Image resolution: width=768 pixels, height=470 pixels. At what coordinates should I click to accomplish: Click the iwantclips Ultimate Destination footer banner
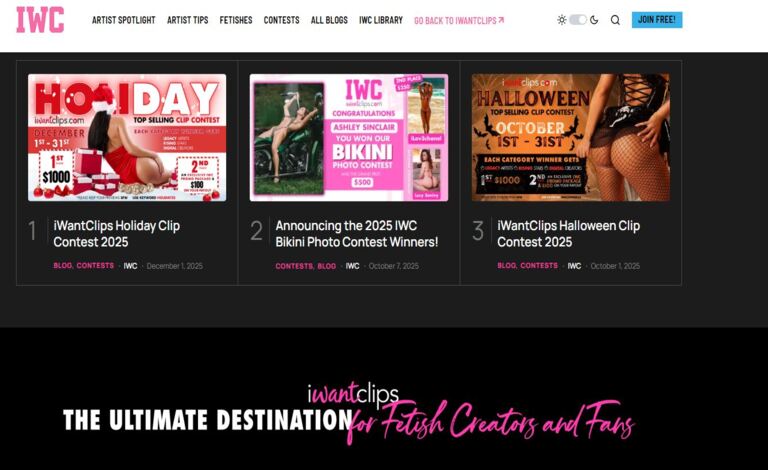pyautogui.click(x=349, y=414)
